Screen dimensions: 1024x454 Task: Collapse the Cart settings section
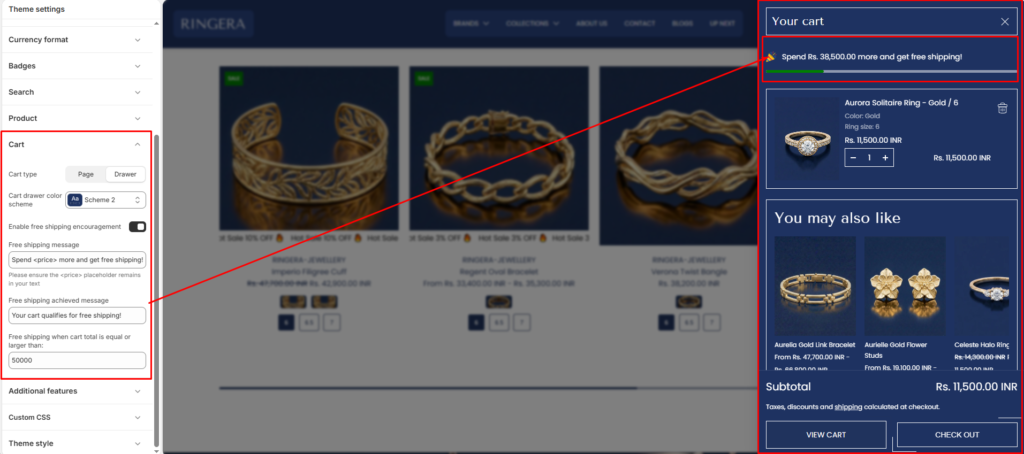(76, 144)
